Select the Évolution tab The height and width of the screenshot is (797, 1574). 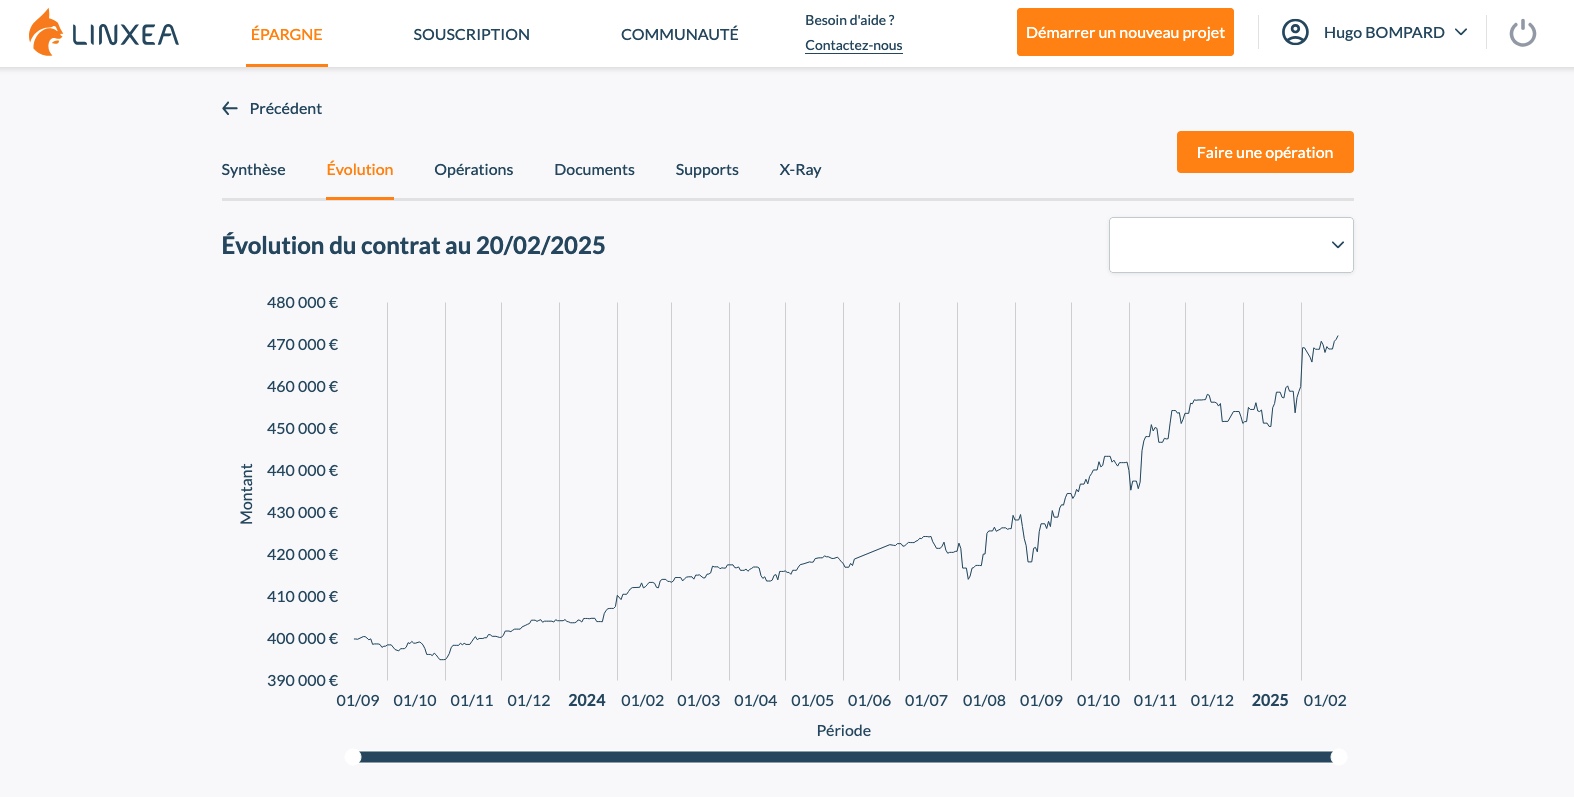coord(360,170)
